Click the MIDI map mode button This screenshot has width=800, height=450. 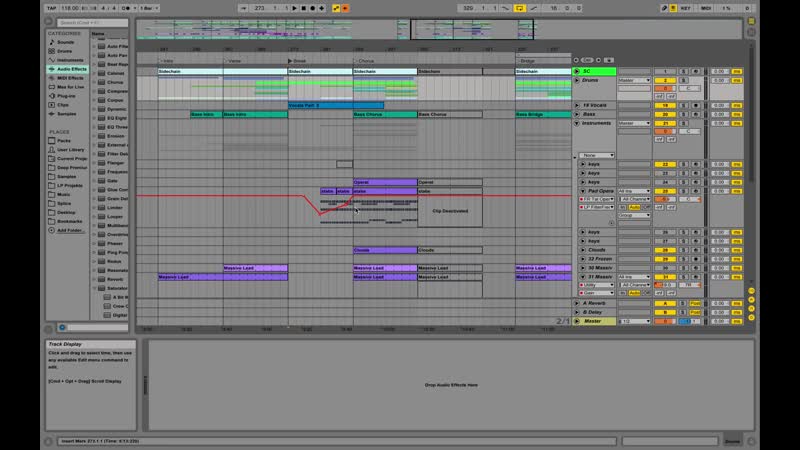[x=706, y=8]
